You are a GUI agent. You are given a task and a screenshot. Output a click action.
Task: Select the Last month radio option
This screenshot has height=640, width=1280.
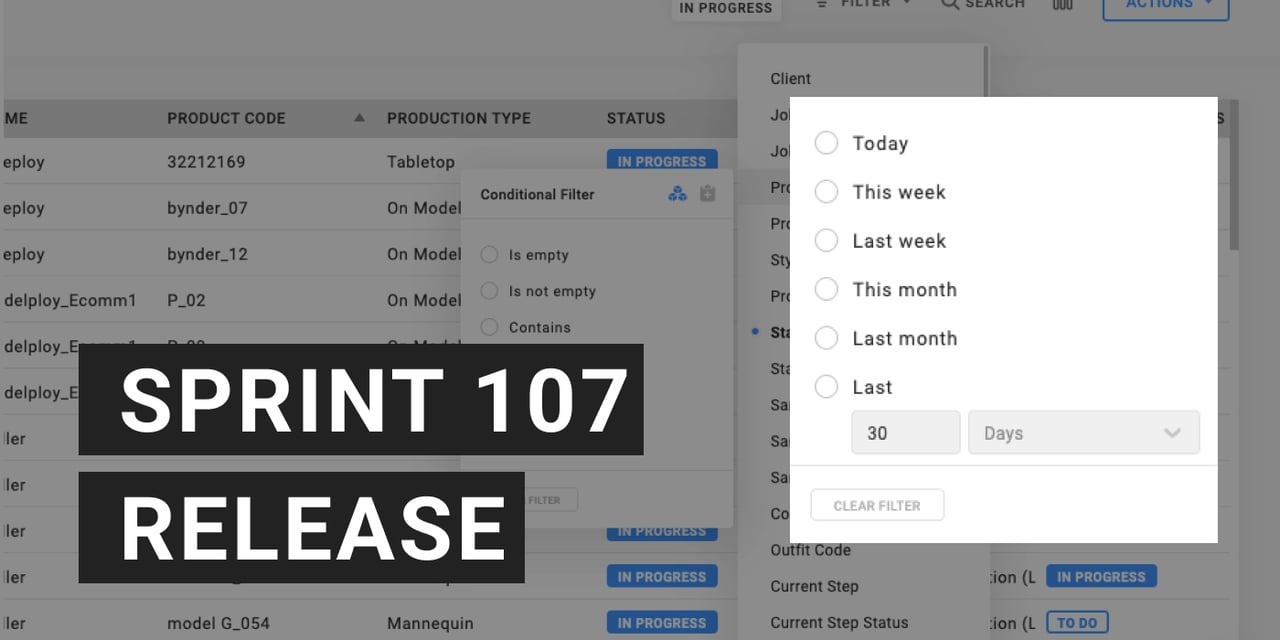[826, 338]
